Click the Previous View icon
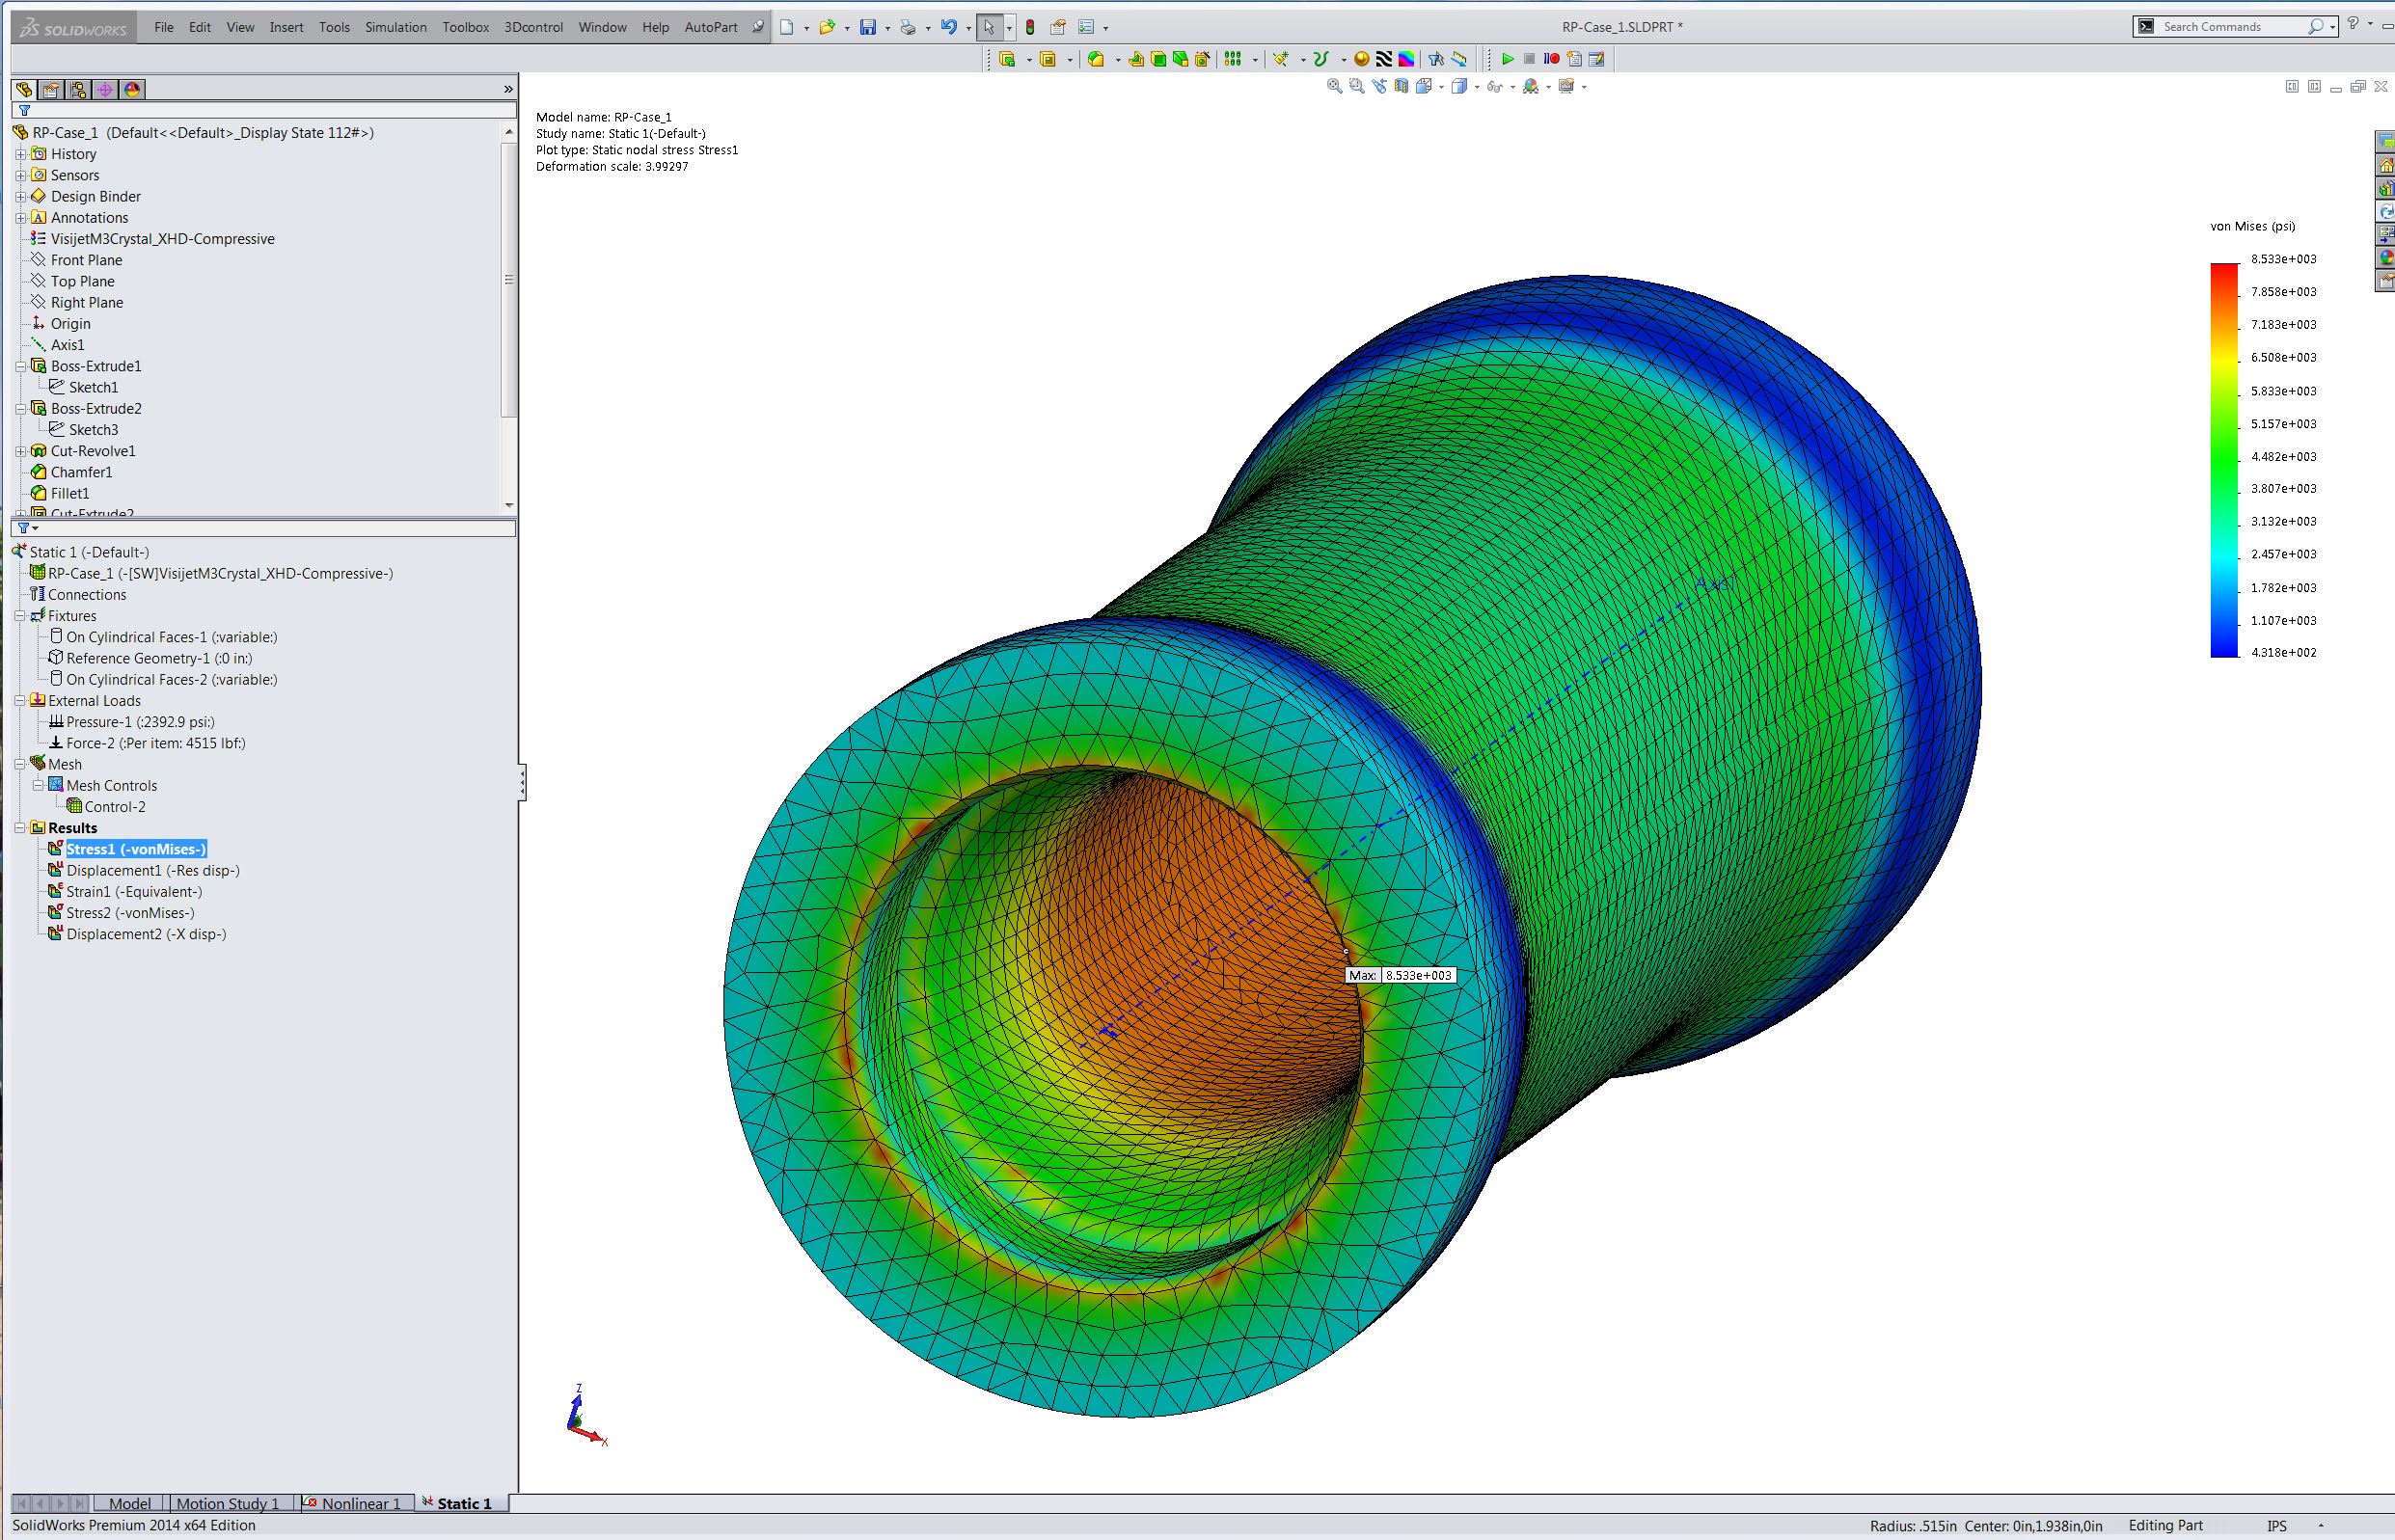Image resolution: width=2395 pixels, height=1540 pixels. coord(1380,86)
